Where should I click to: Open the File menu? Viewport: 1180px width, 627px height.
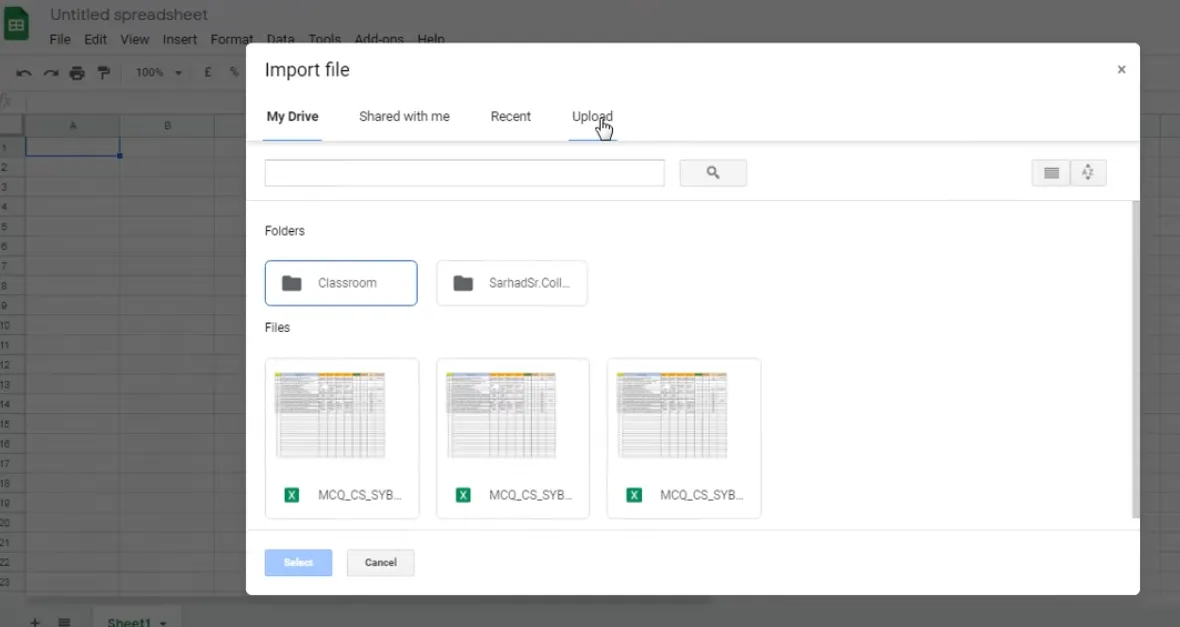tap(60, 40)
